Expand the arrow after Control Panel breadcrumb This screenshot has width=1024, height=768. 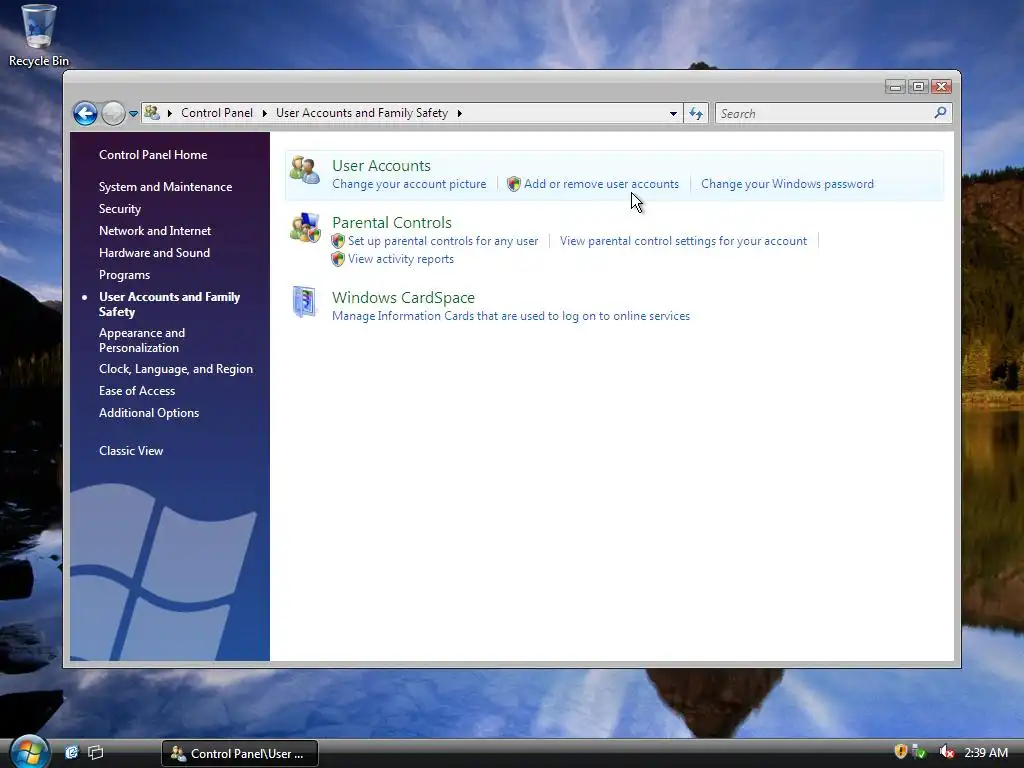(264, 113)
